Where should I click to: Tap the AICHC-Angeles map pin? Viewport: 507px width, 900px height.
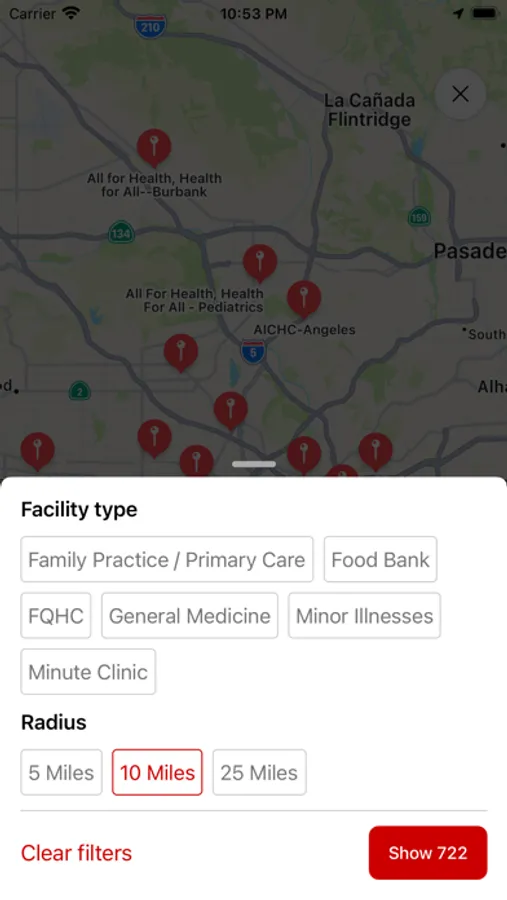304,299
